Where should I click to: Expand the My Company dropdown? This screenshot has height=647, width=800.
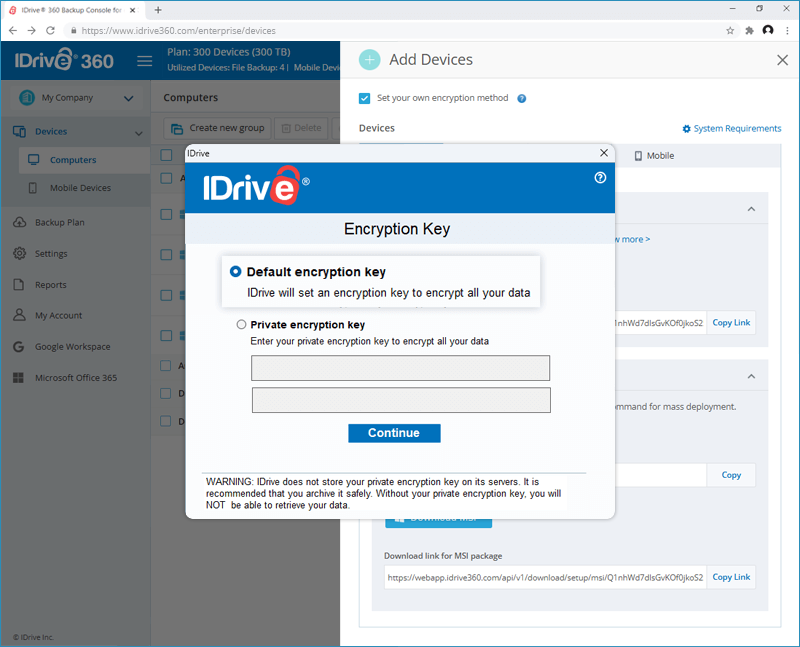tap(129, 98)
